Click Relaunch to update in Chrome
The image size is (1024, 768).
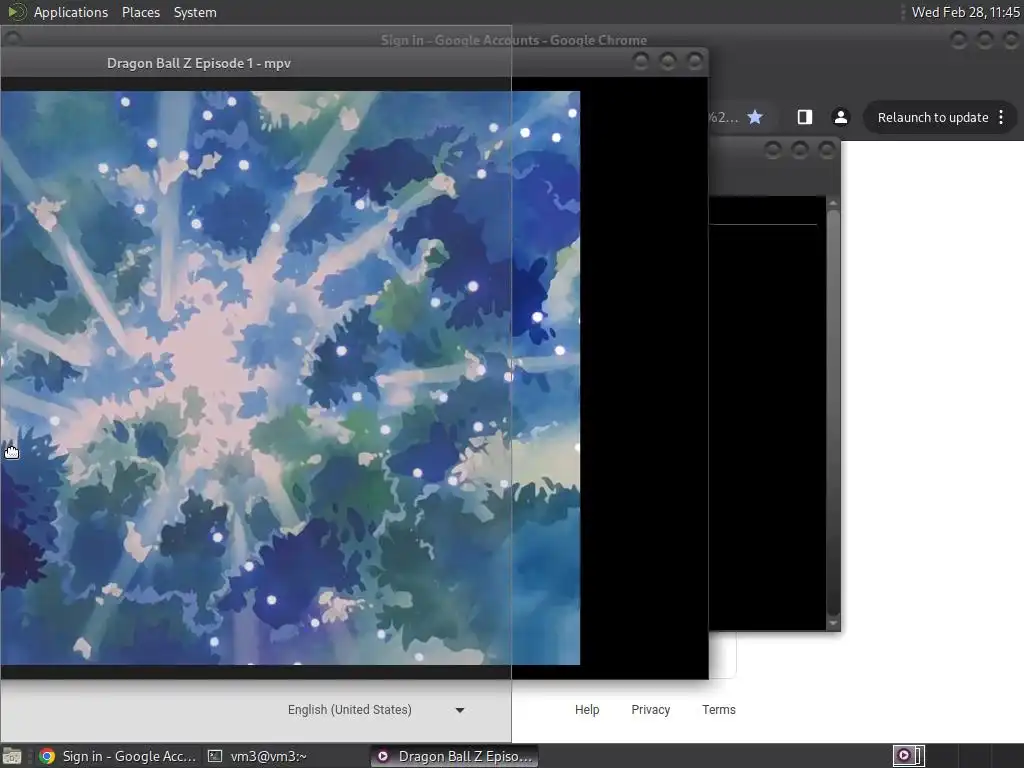pyautogui.click(x=933, y=118)
